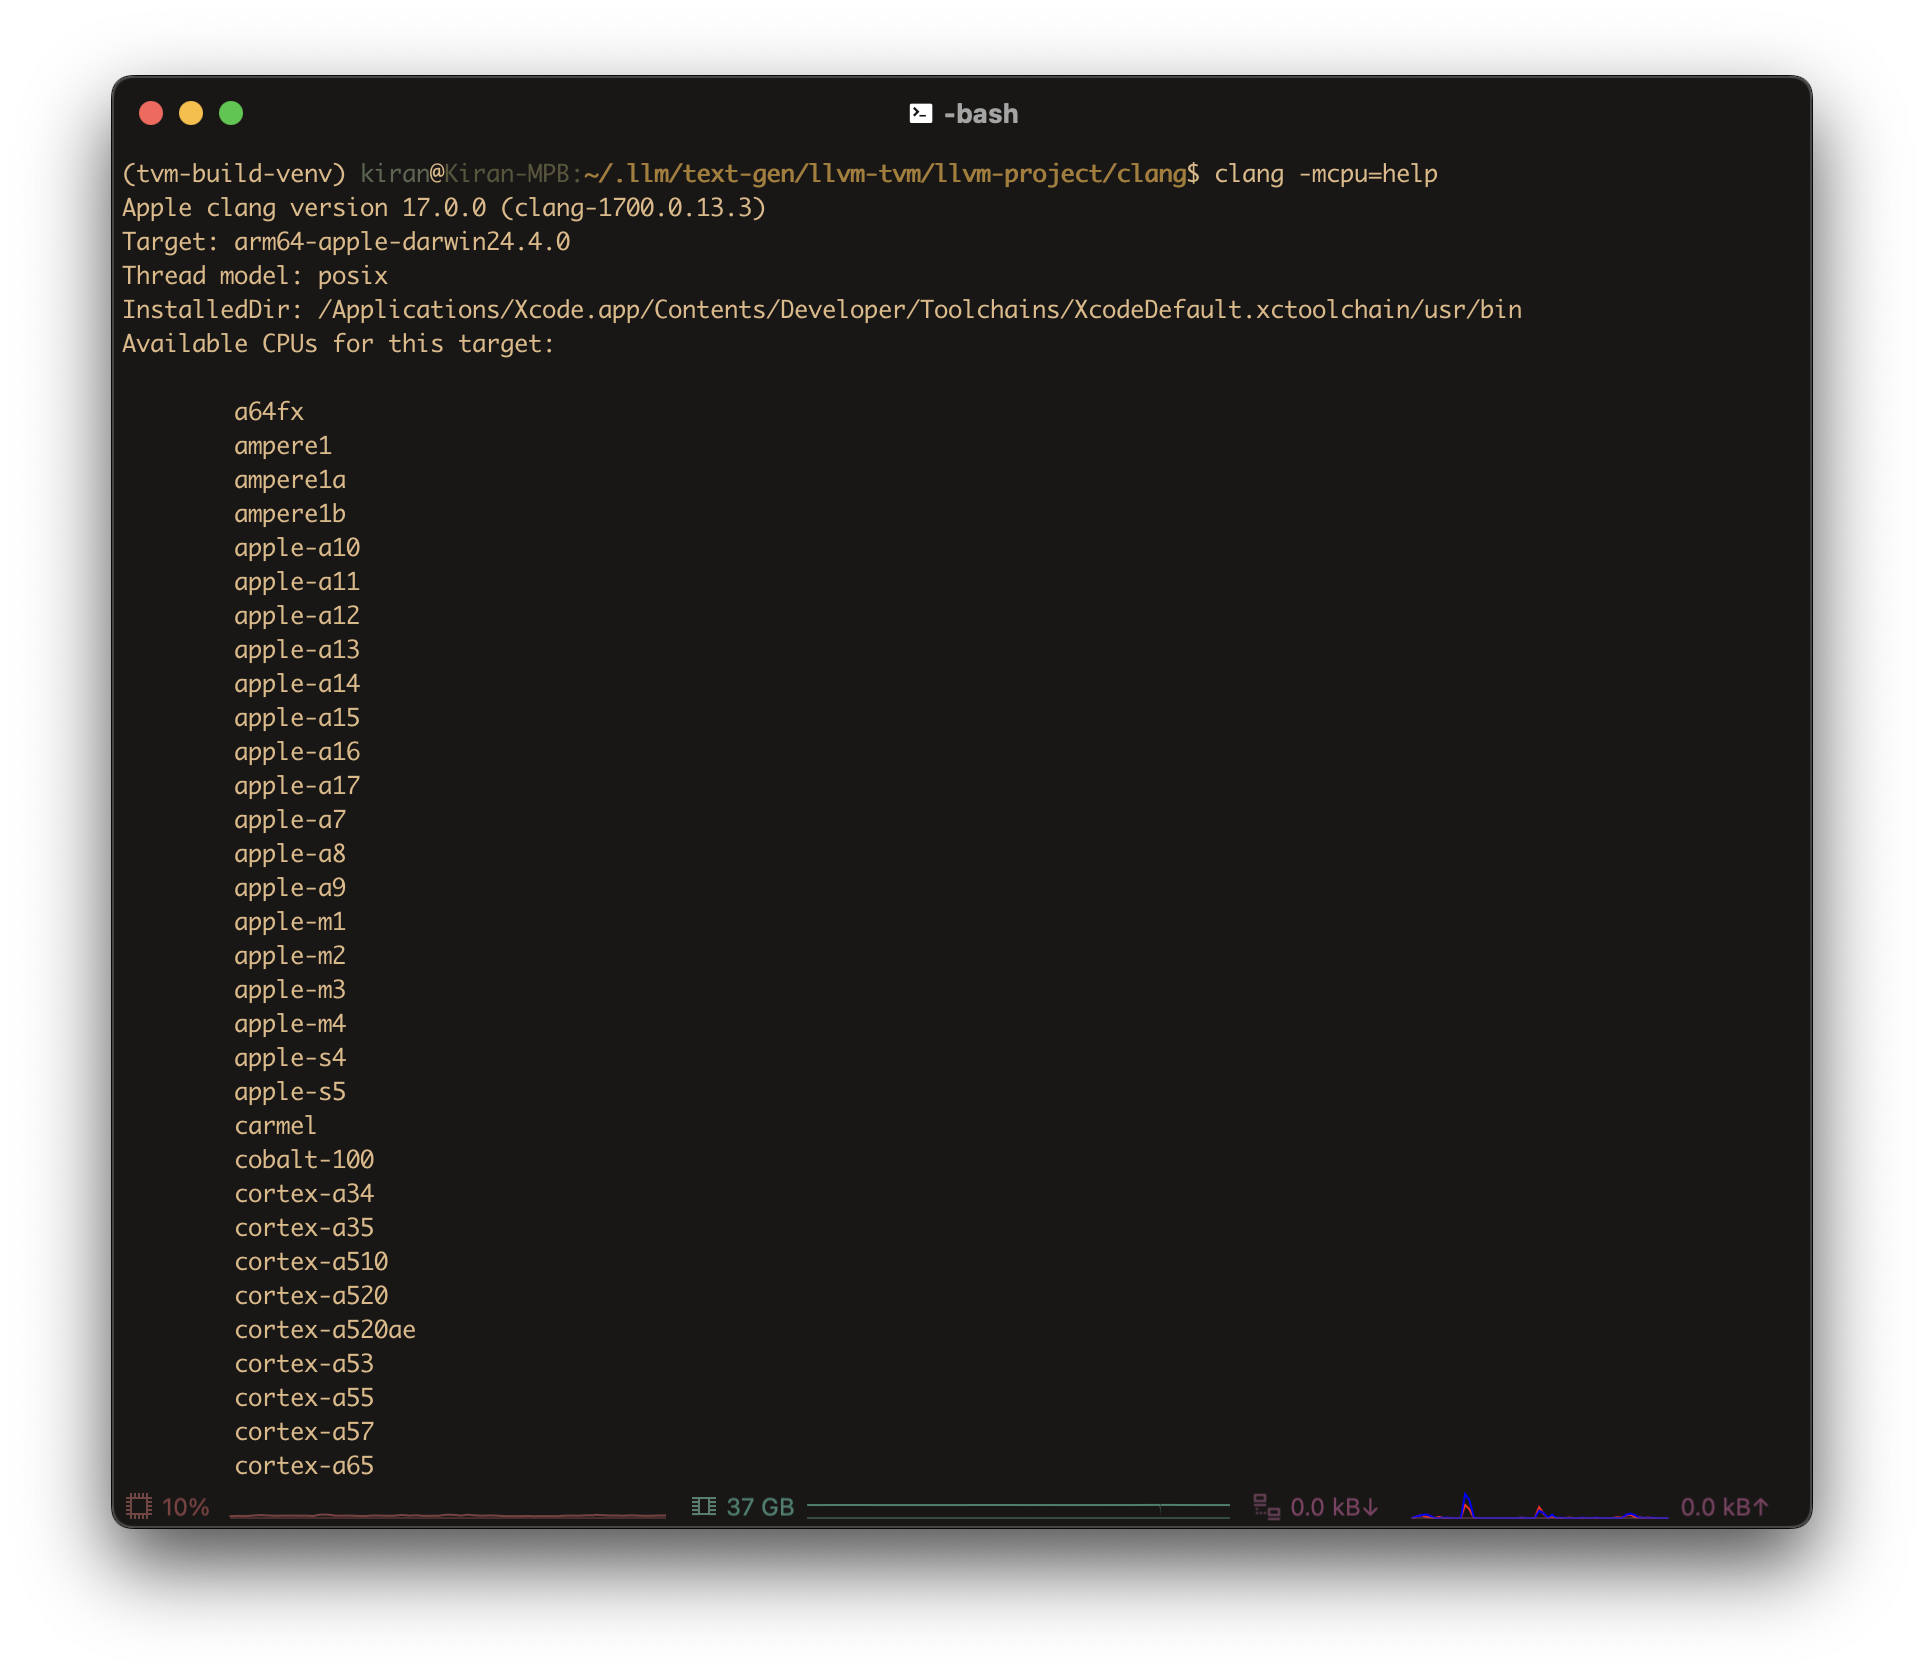Click the 0.0 kB download rate
1924x1676 pixels.
coord(1334,1507)
